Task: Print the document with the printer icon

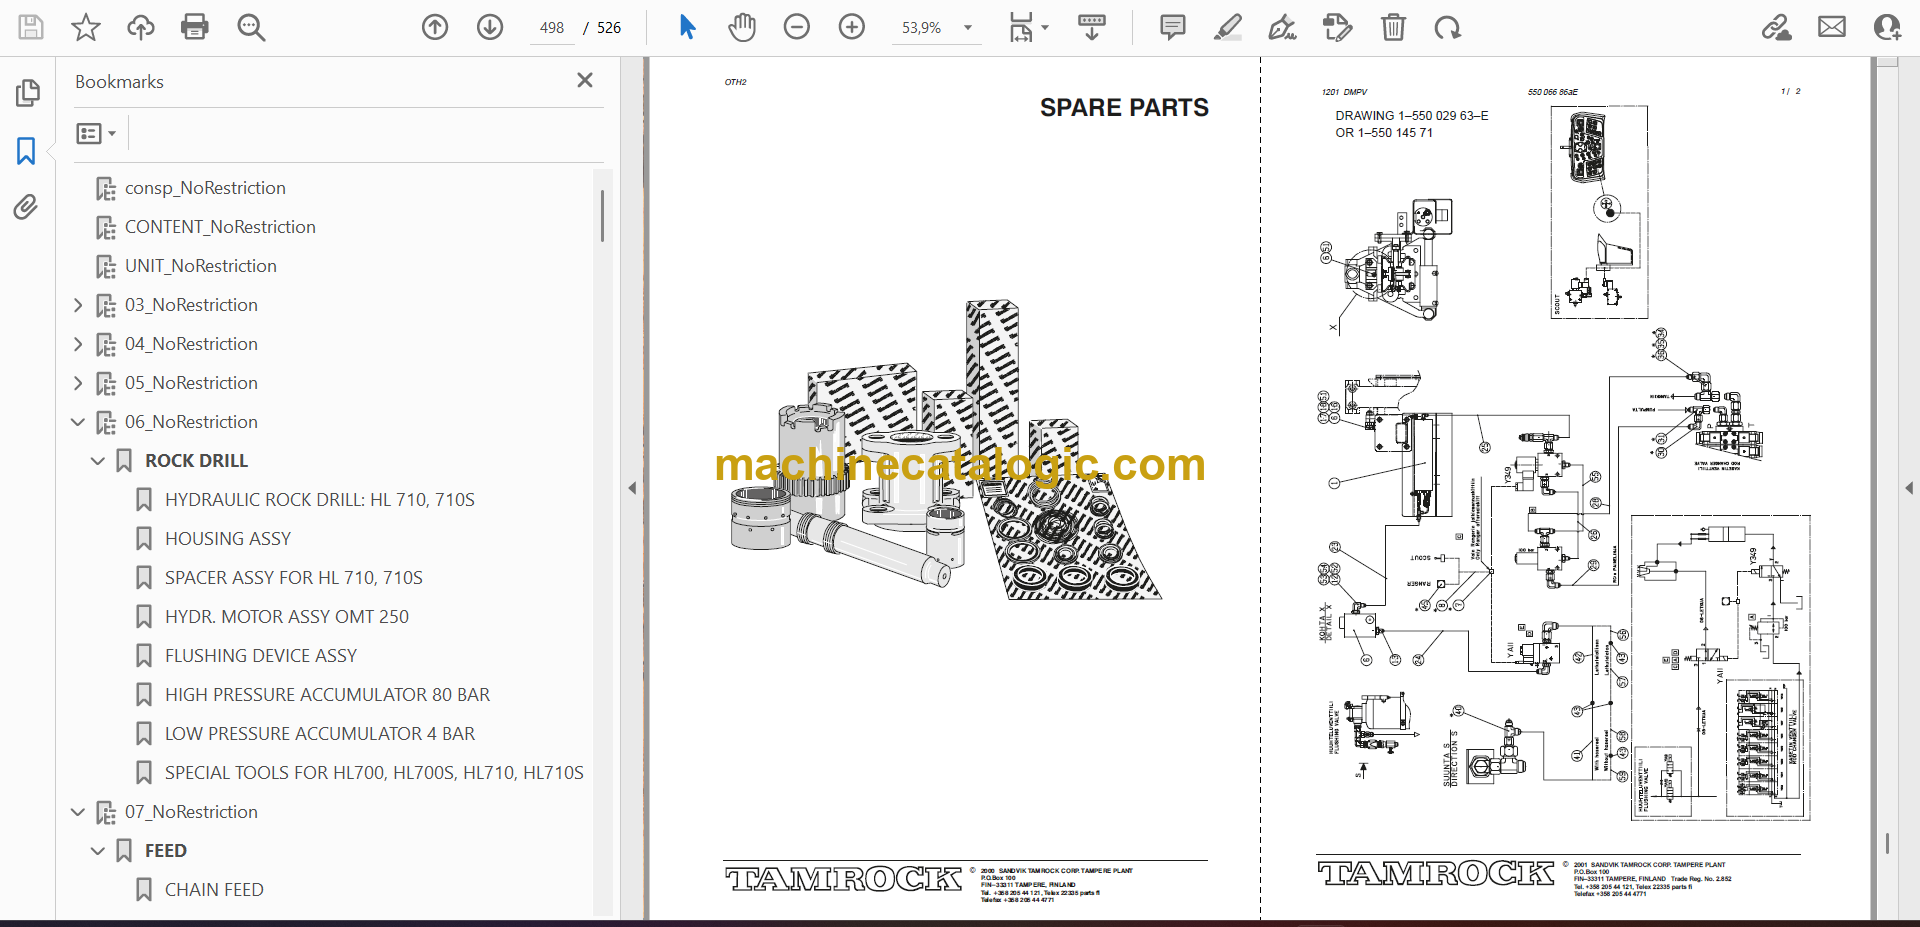Action: (195, 27)
